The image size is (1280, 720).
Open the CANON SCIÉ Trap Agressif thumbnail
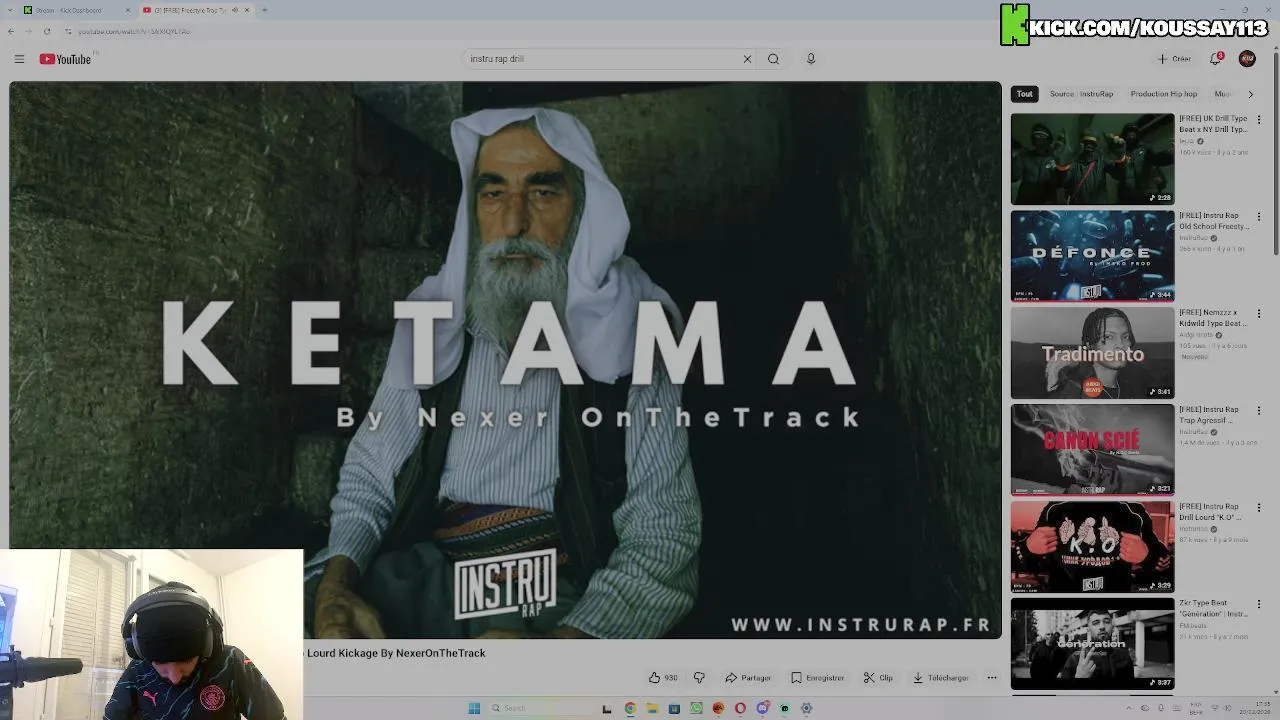point(1092,450)
